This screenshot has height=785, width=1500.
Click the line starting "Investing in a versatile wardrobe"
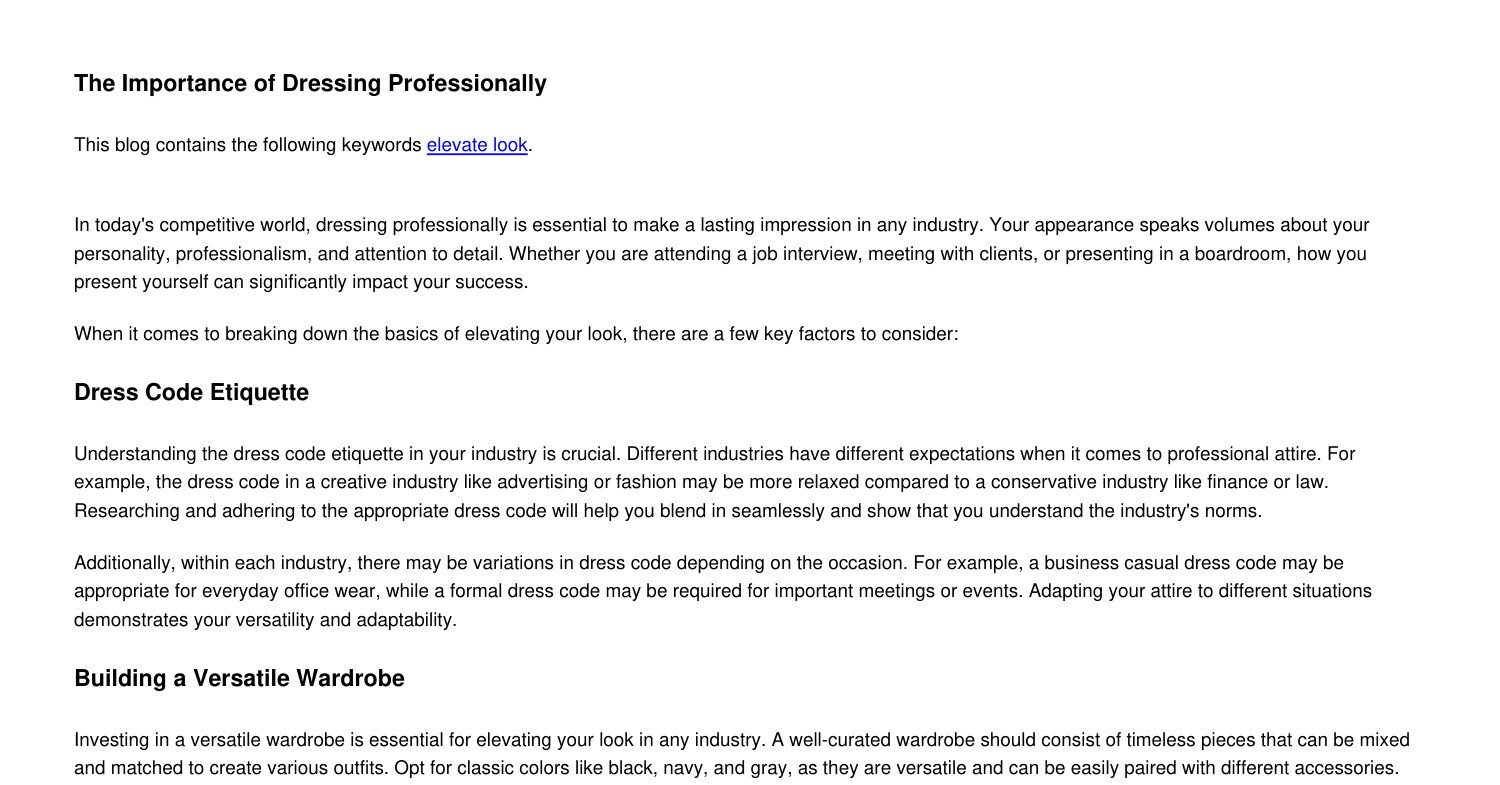click(x=741, y=740)
